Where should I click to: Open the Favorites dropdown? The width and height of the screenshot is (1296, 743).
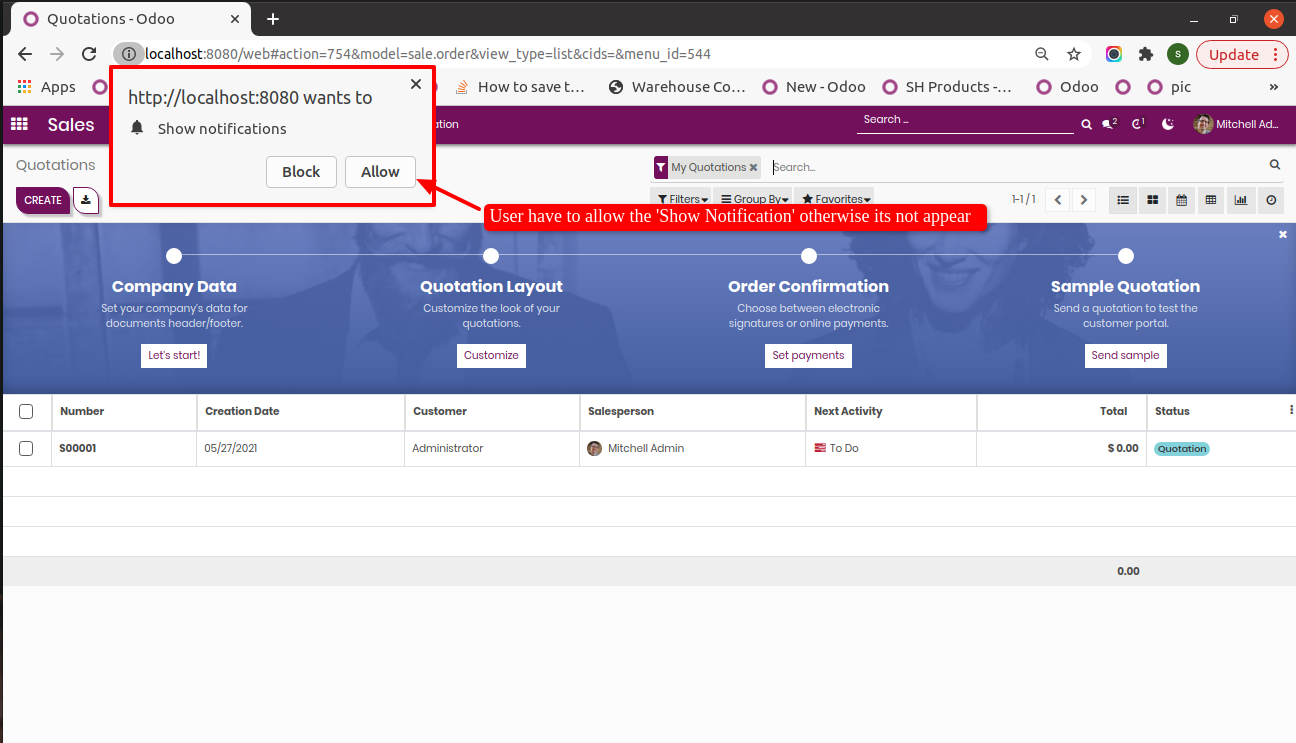click(x=835, y=199)
